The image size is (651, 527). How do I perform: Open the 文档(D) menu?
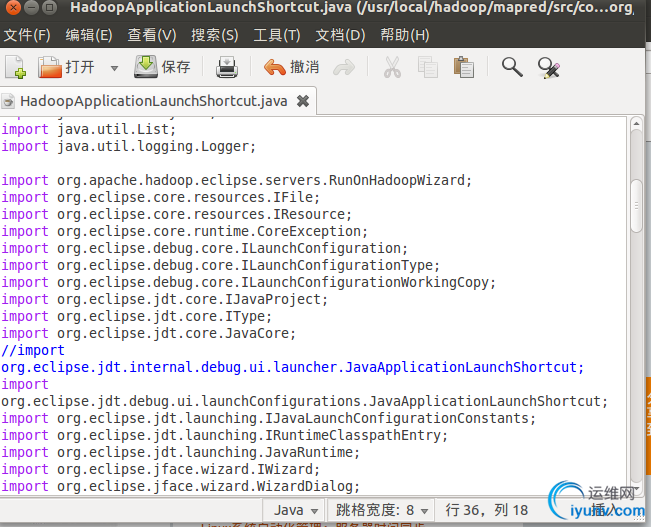click(x=340, y=35)
